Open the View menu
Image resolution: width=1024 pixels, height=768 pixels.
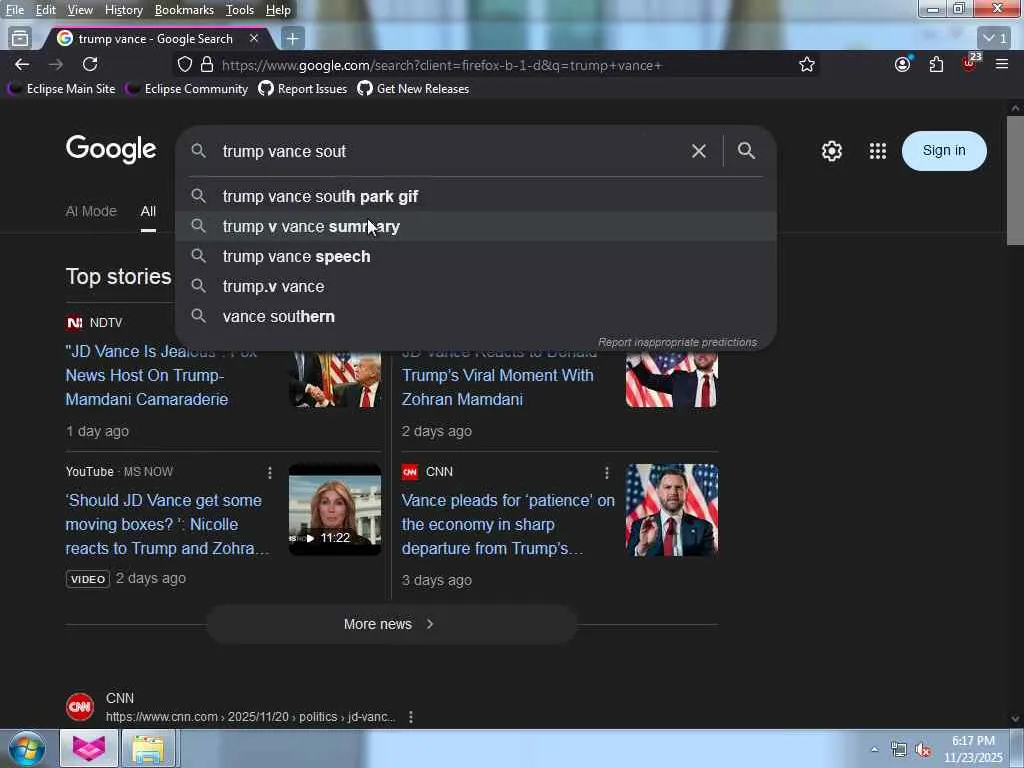click(x=80, y=10)
